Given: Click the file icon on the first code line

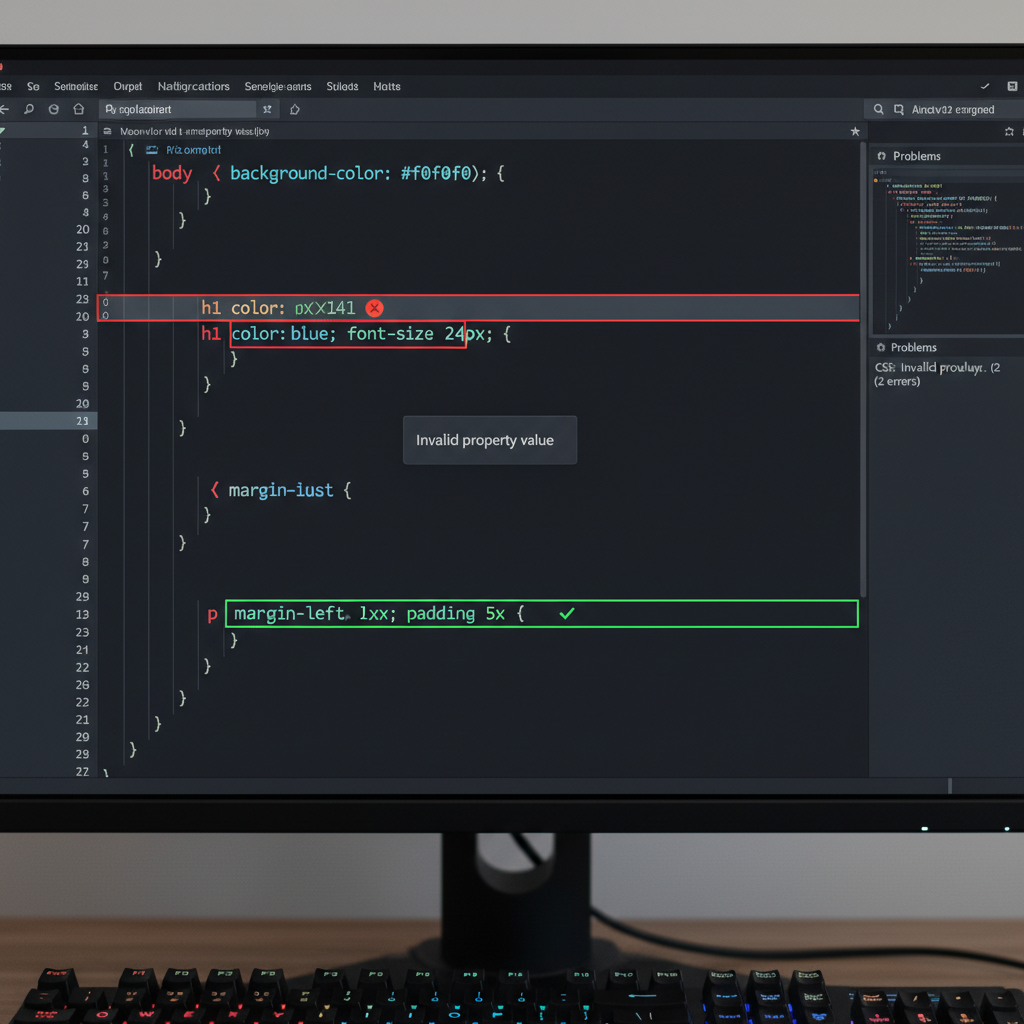Looking at the screenshot, I should coord(154,150).
